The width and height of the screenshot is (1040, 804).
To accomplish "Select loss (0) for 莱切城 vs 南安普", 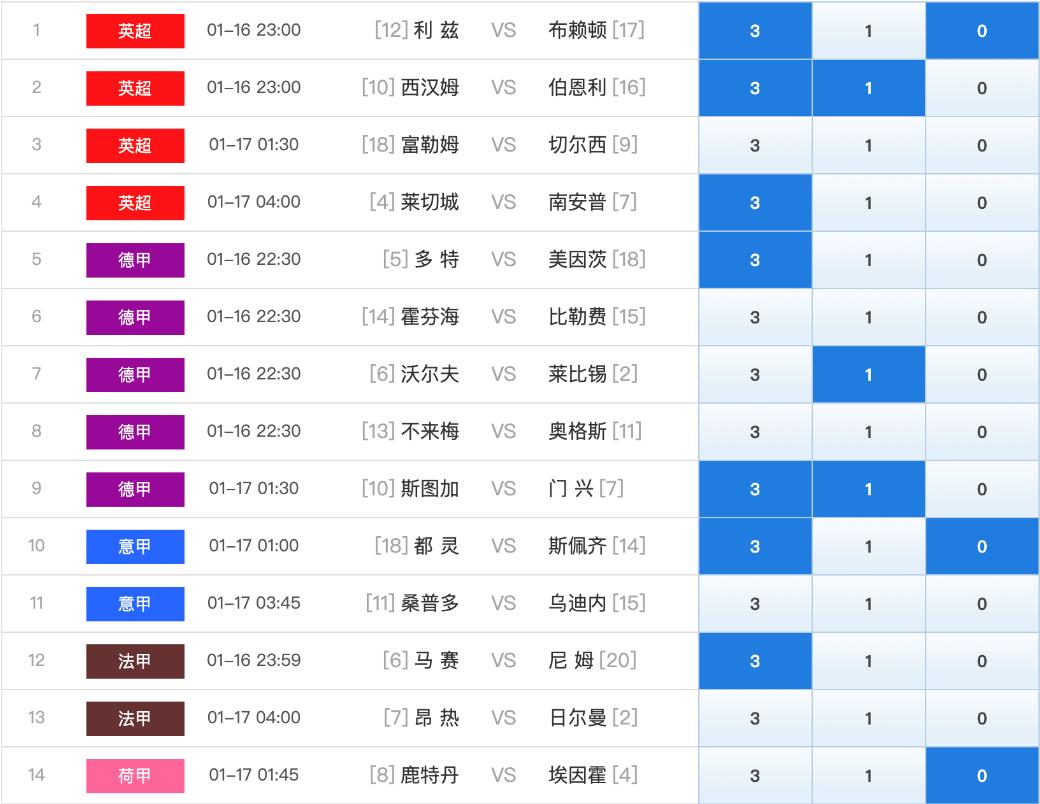I will (982, 202).
